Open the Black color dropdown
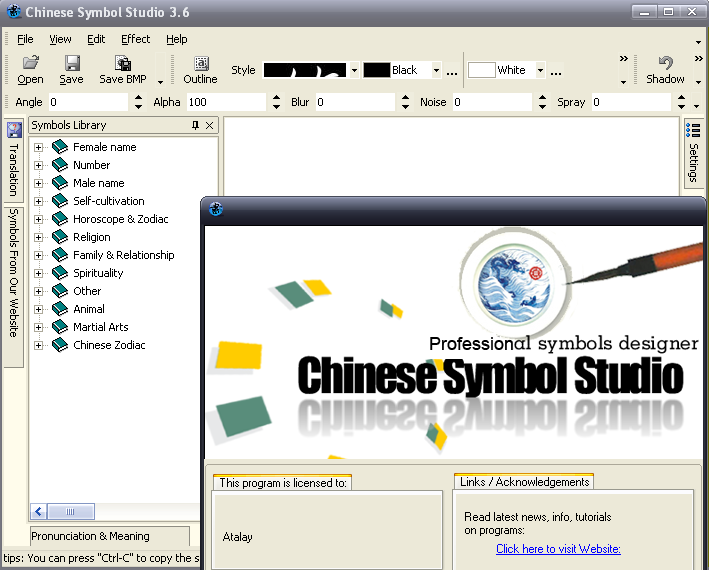The image size is (709, 570). tap(436, 70)
